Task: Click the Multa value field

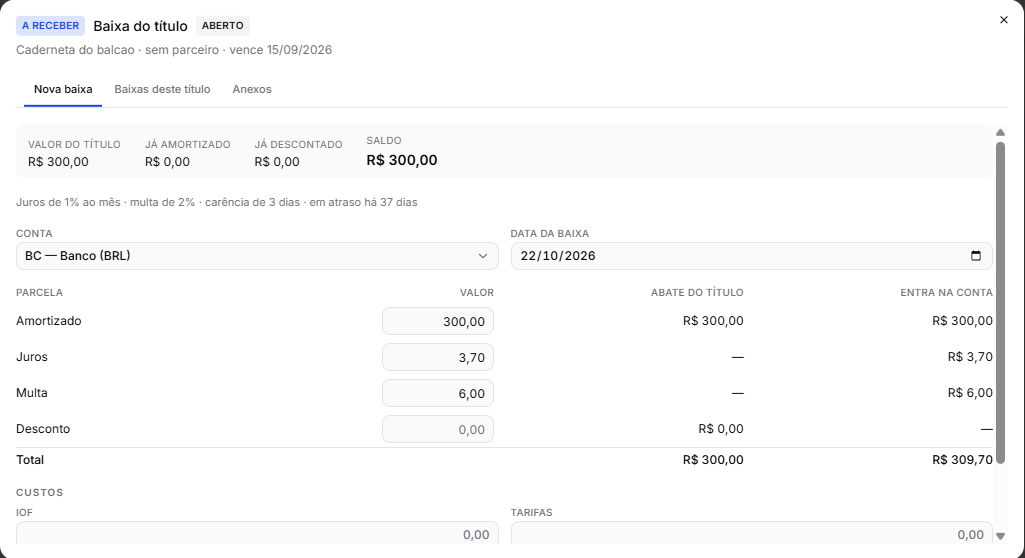Action: pos(437,393)
